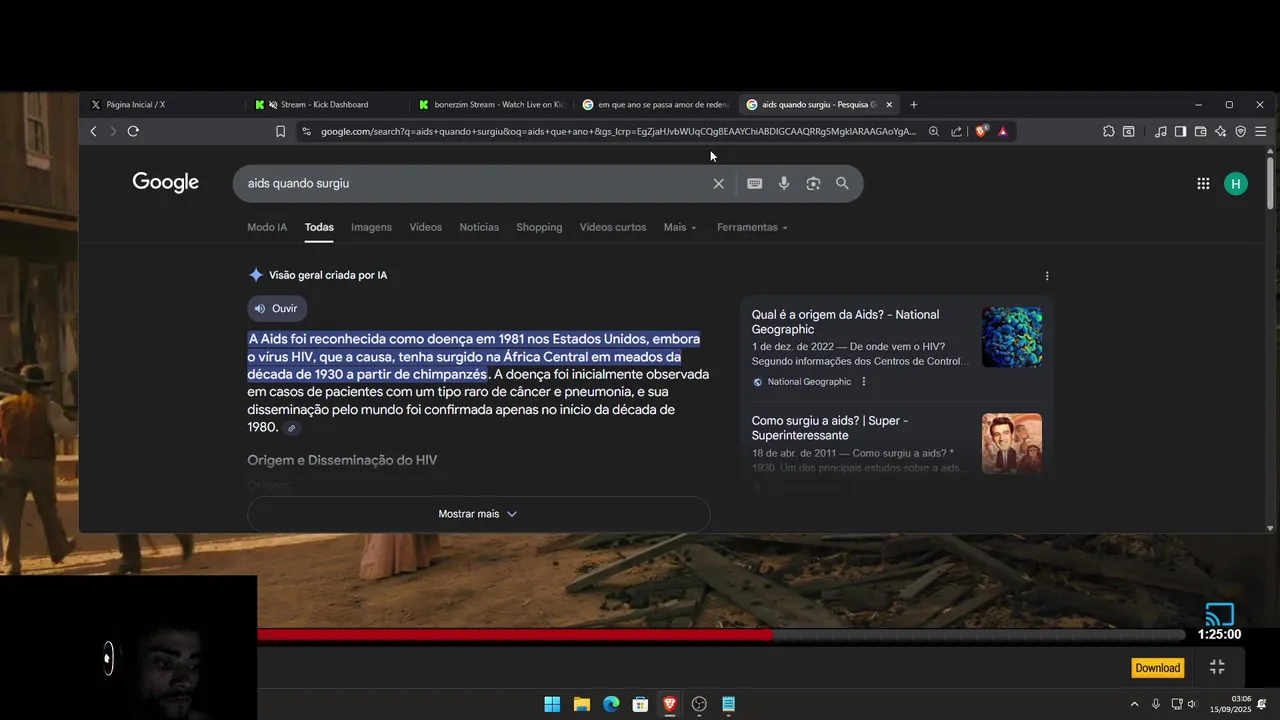Exit fullscreen in the video player
This screenshot has width=1280, height=720.
click(x=1217, y=667)
